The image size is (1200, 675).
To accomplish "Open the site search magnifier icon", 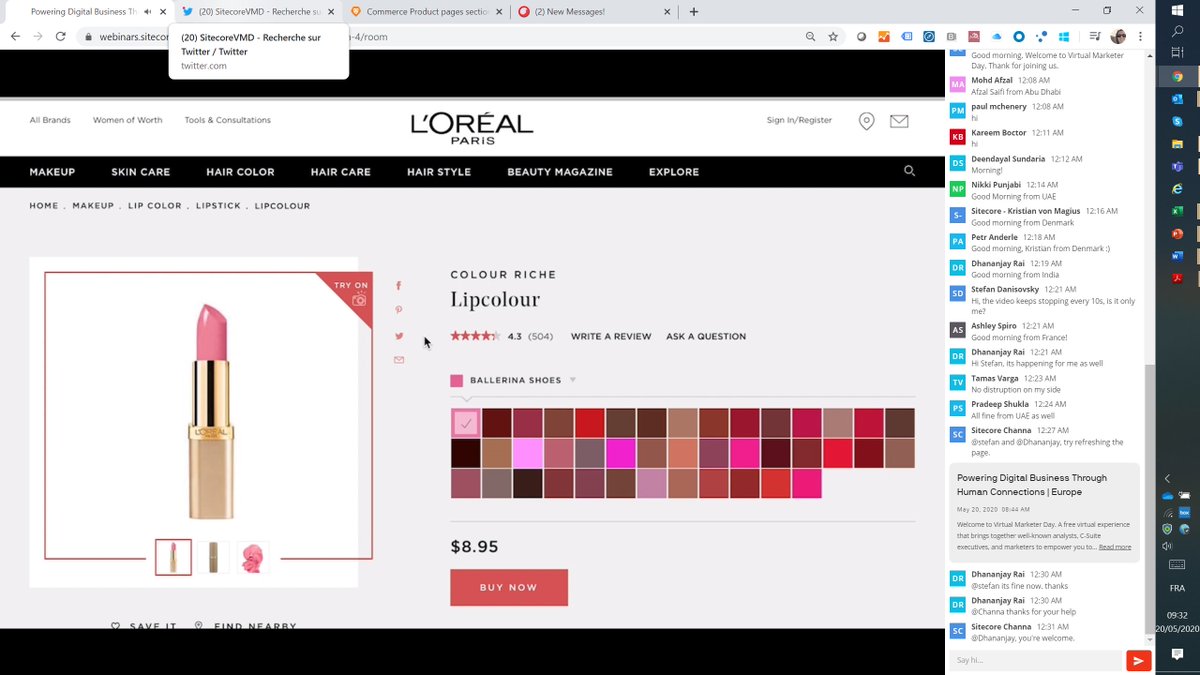I will coord(909,171).
